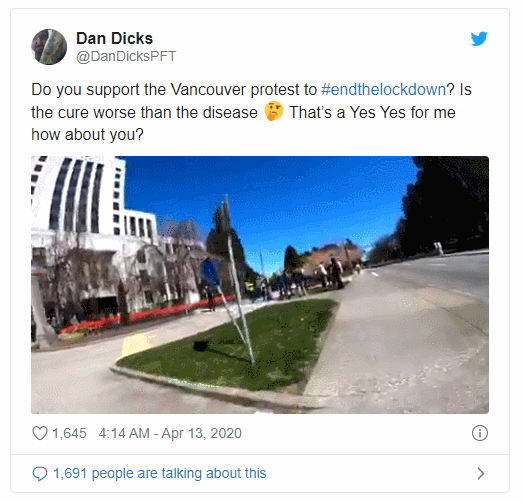524x502 pixels.
Task: Click the 1,645 likes count
Action: (69, 433)
